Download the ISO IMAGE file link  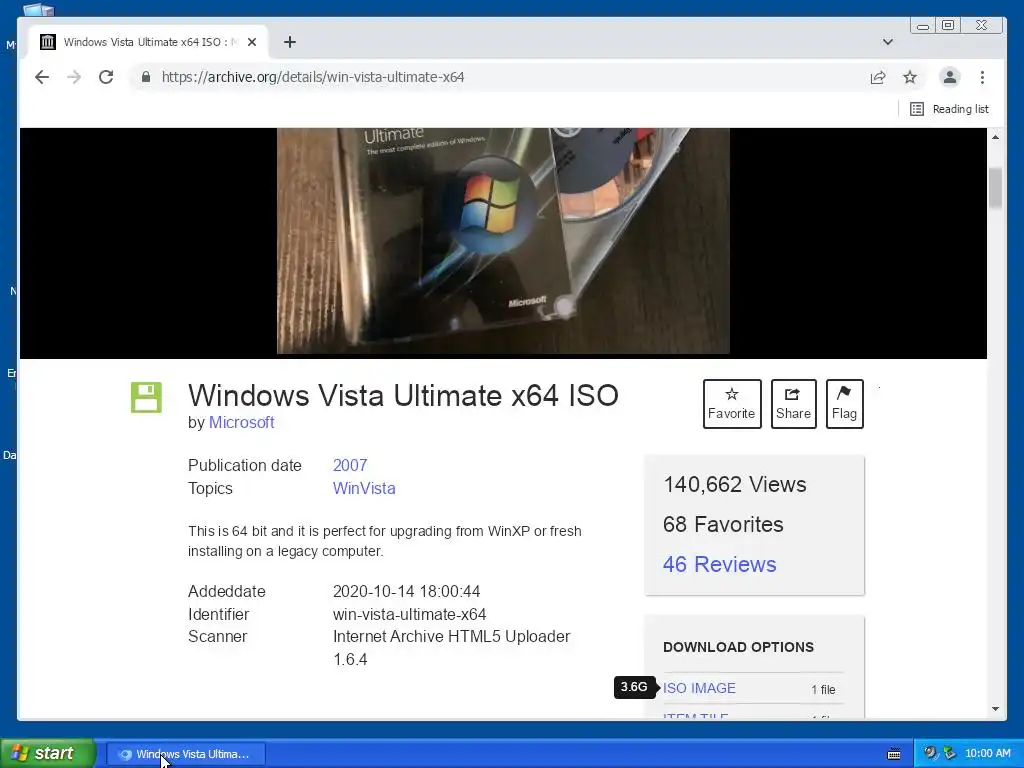(x=699, y=688)
